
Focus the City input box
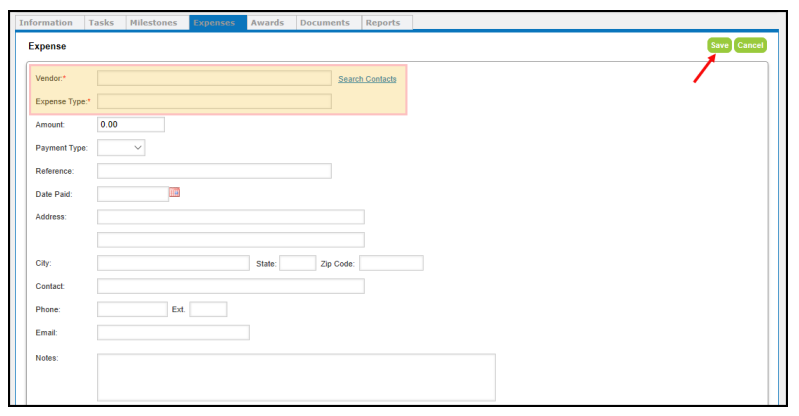[x=173, y=263]
